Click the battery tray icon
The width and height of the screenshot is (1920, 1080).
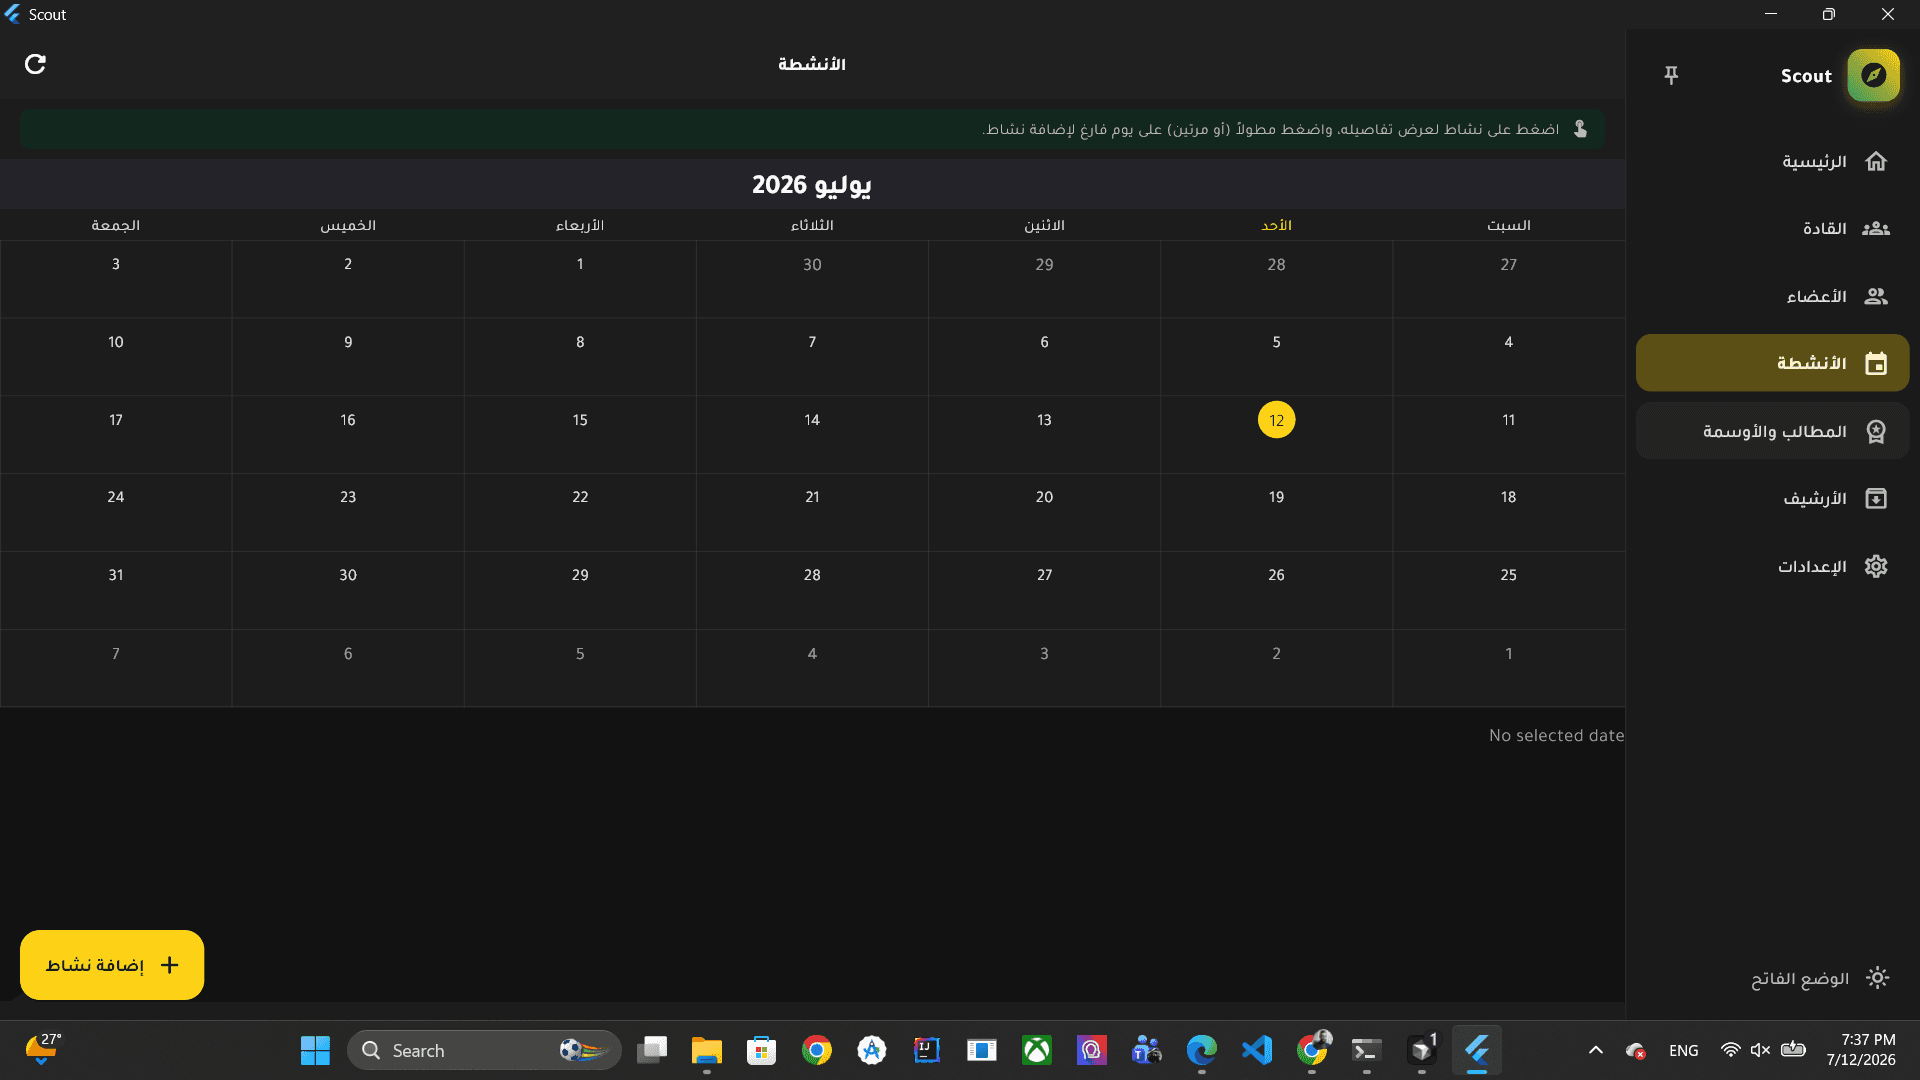[1793, 1050]
